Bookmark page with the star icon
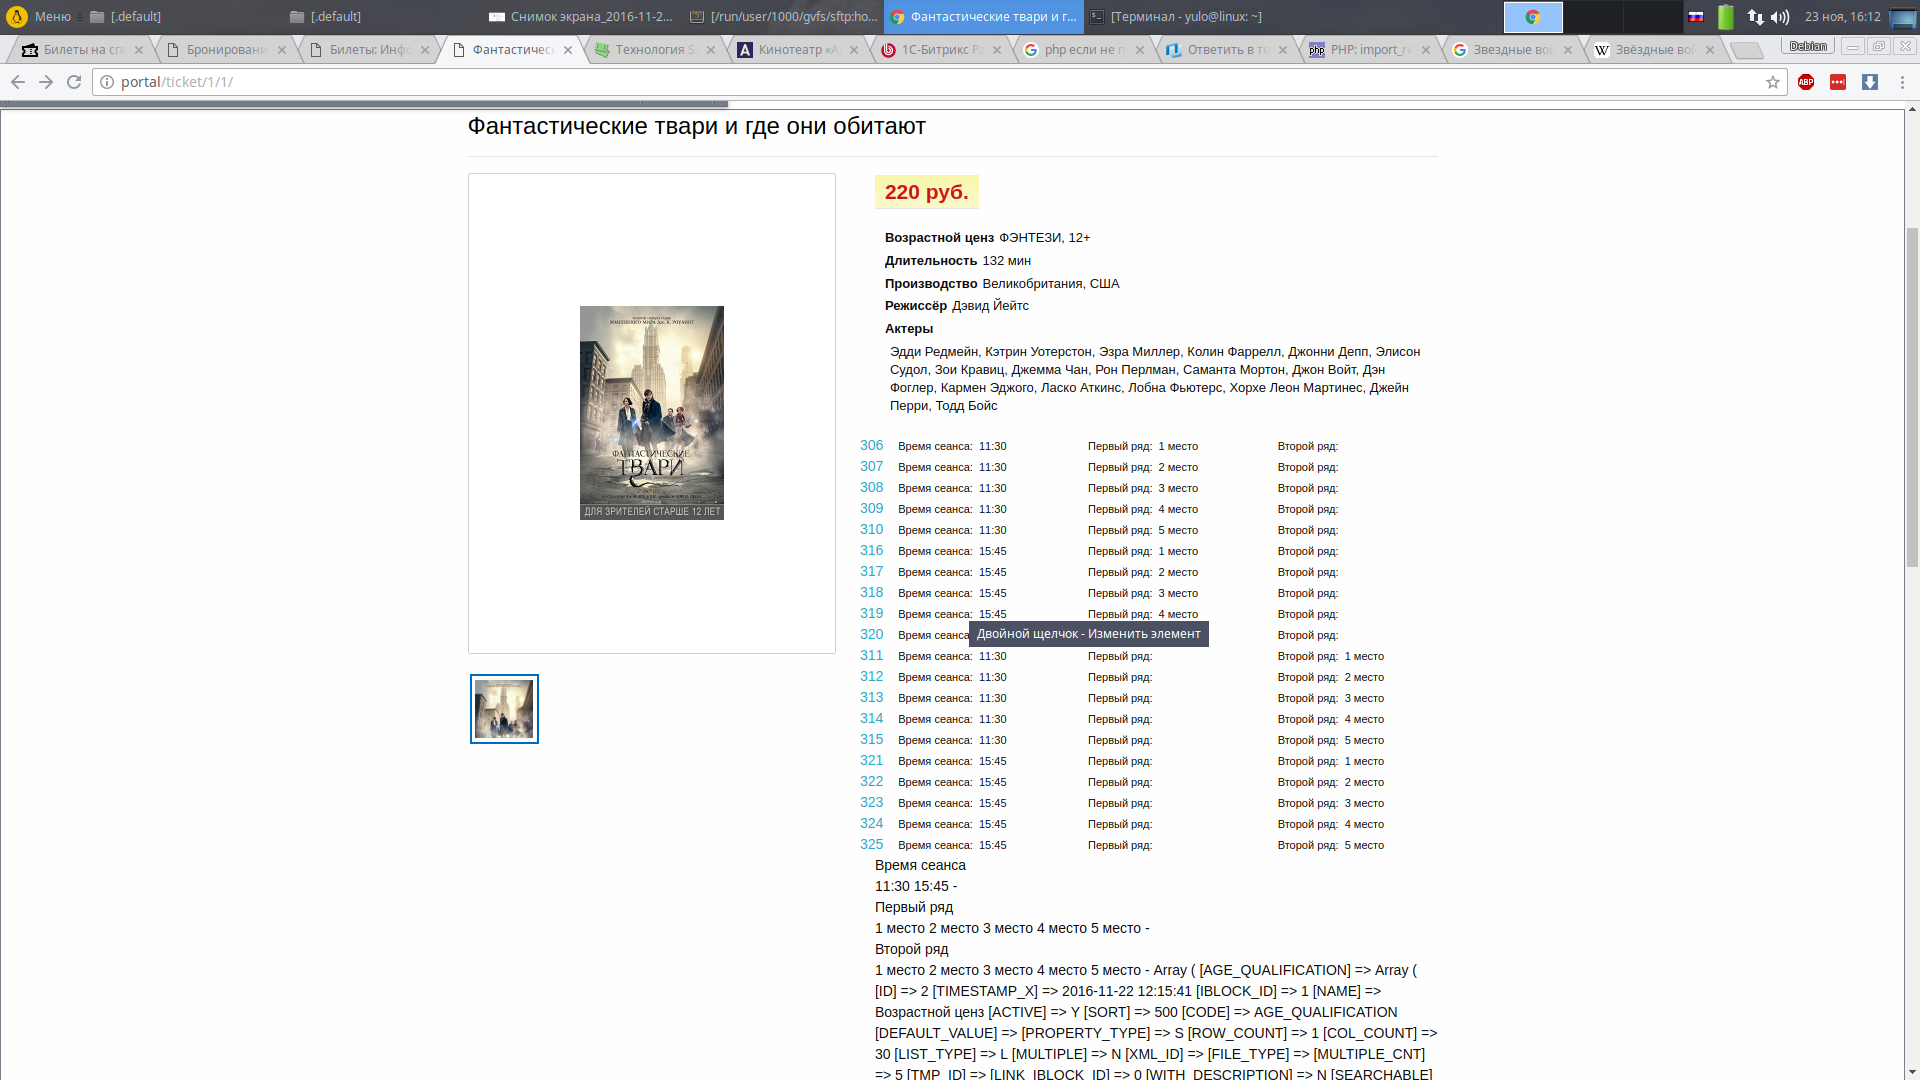This screenshot has height=1080, width=1920. click(1773, 82)
